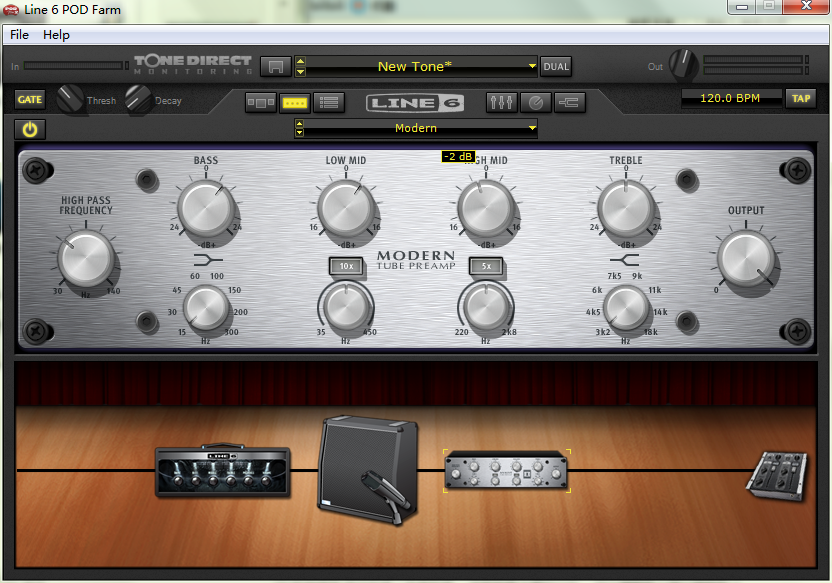Click the BASS gain knob
This screenshot has height=583, width=832.
pyautogui.click(x=206, y=208)
